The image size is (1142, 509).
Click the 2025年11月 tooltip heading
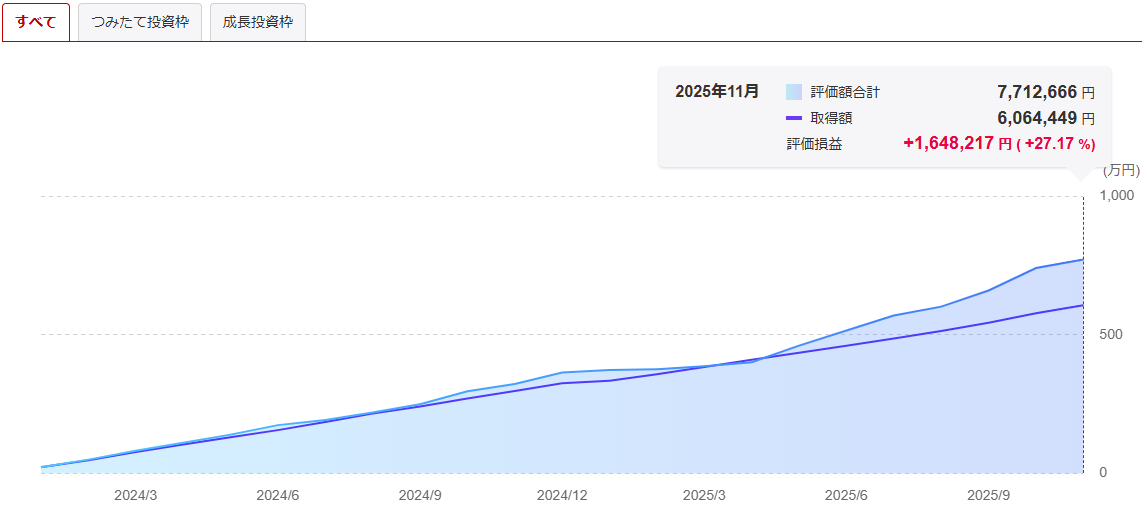click(717, 92)
